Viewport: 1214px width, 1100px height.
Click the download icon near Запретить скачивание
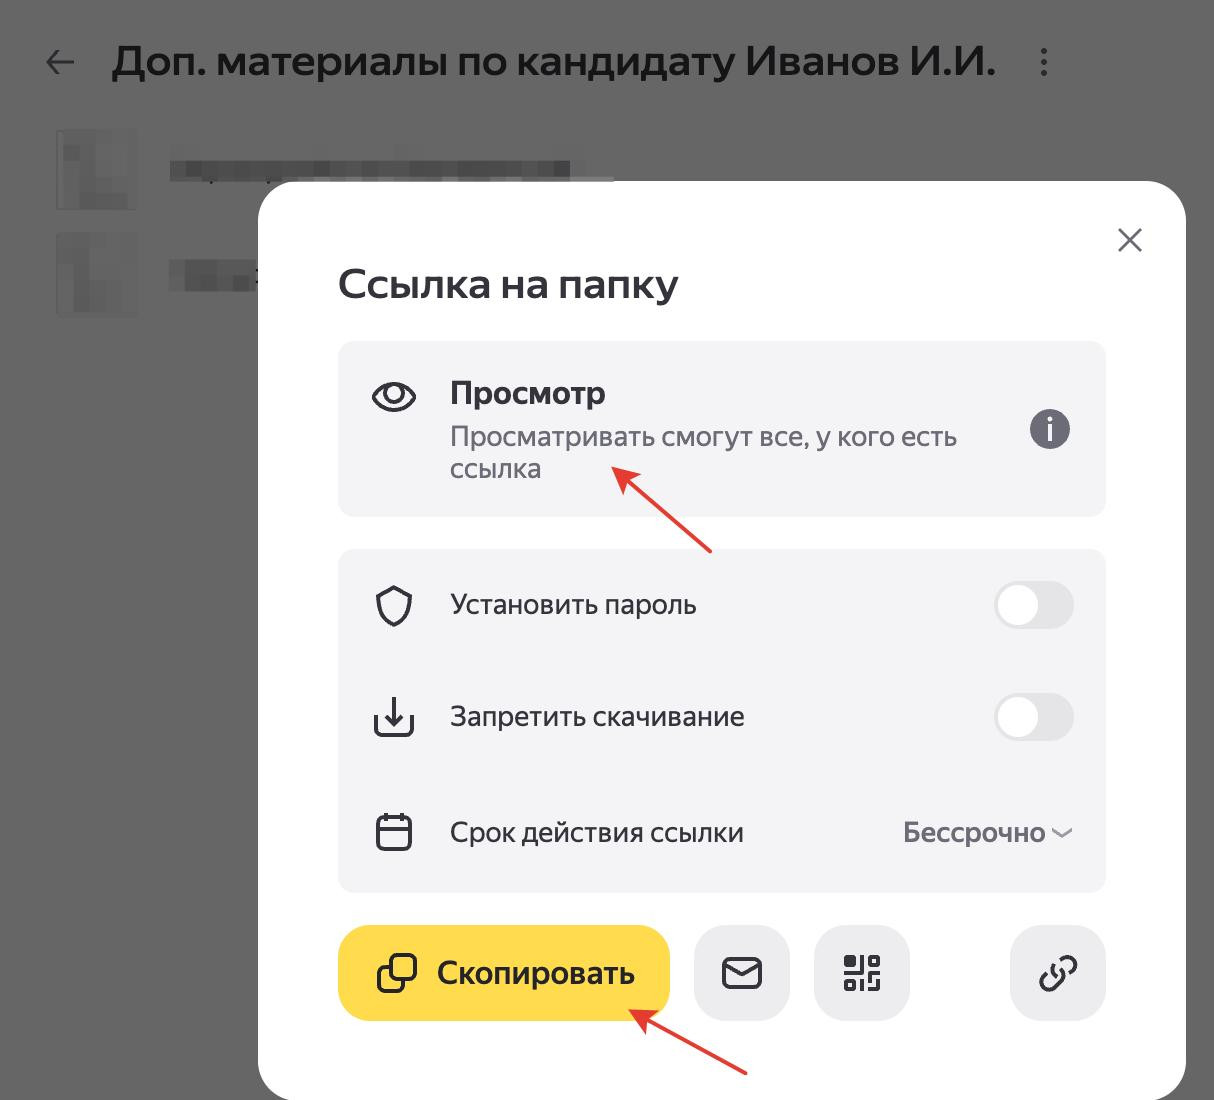(394, 718)
